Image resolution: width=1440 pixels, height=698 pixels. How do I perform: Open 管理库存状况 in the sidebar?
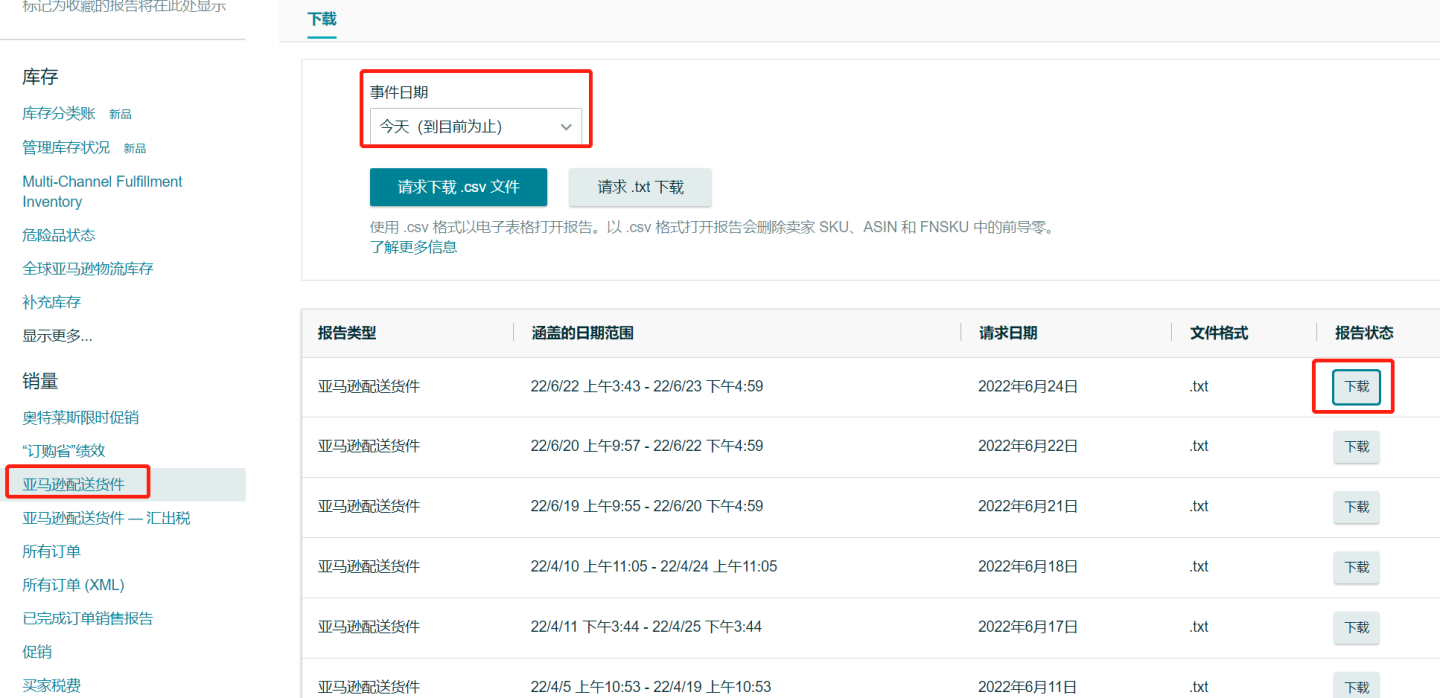click(64, 147)
